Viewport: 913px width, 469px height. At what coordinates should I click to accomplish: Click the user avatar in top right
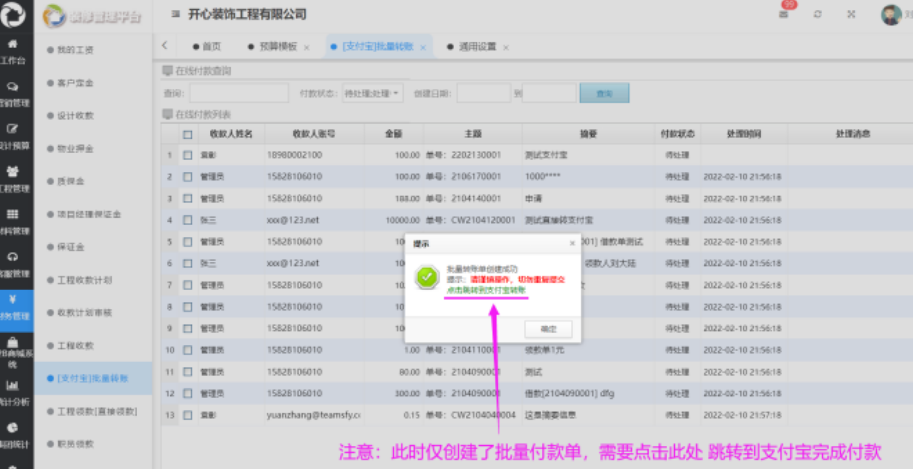point(890,14)
